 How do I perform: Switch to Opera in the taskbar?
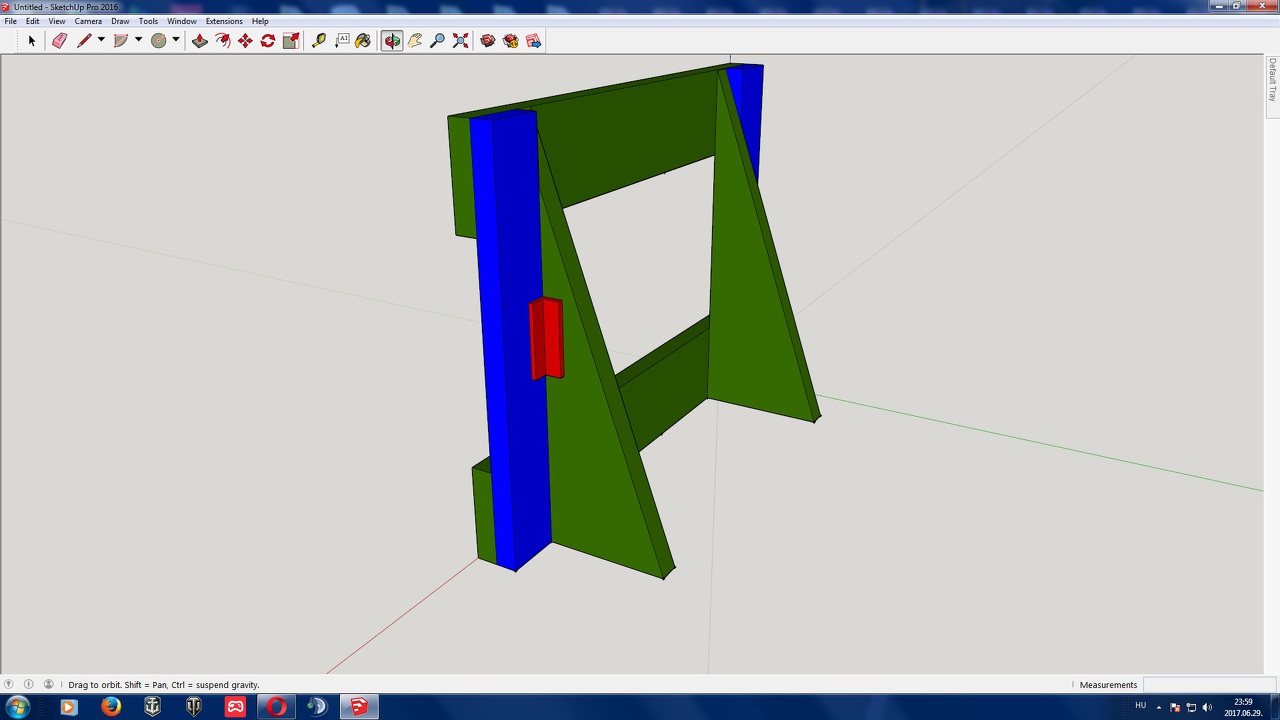click(276, 707)
